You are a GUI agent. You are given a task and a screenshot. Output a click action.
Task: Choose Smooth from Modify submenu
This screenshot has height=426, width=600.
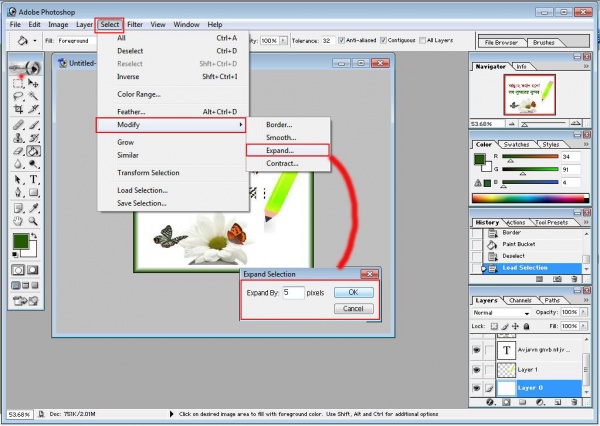(x=288, y=137)
